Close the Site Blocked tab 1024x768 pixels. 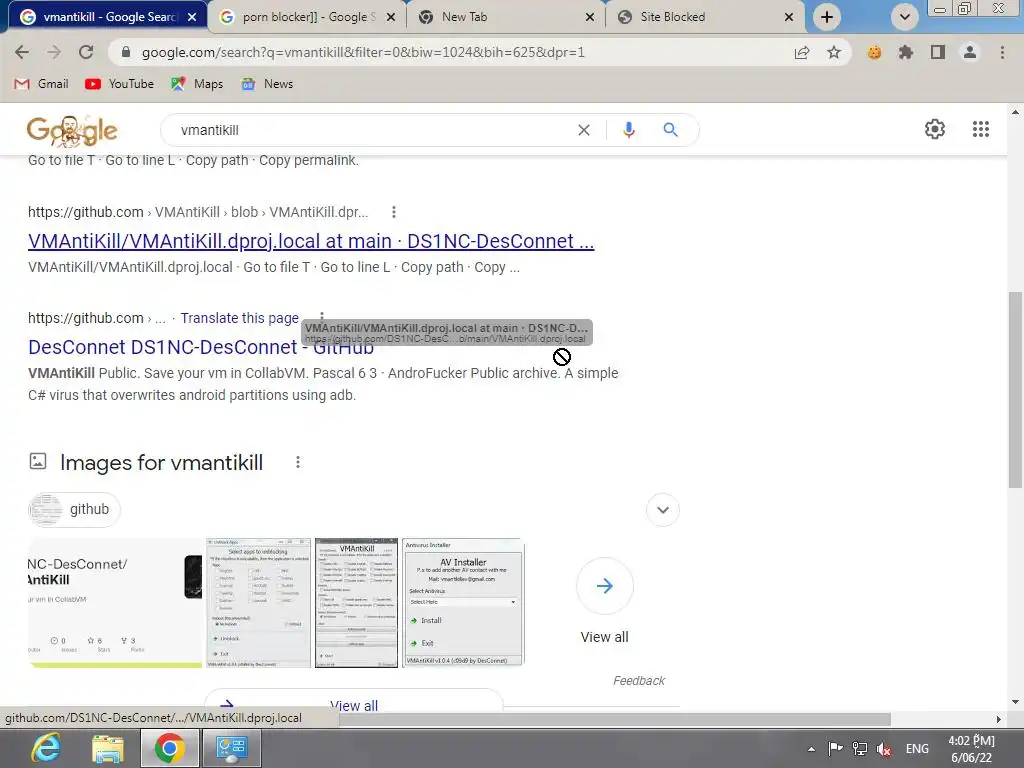coord(789,17)
